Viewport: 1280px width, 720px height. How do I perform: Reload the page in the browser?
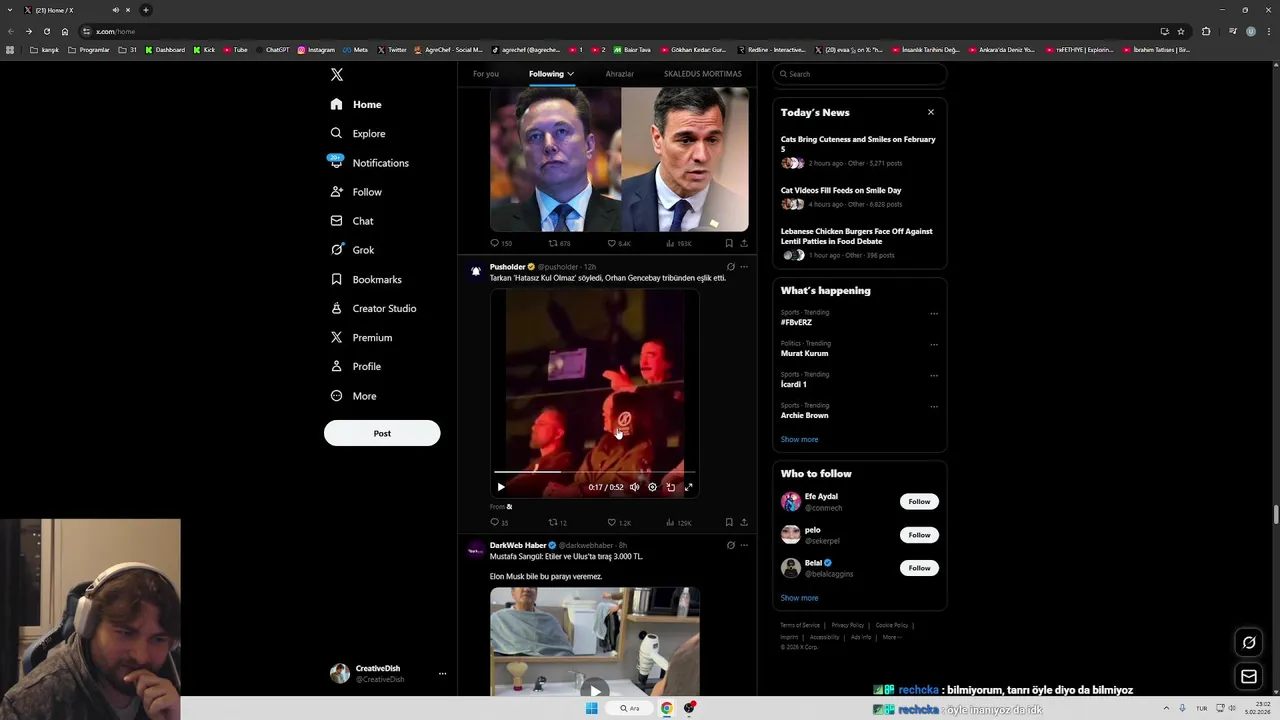(46, 31)
